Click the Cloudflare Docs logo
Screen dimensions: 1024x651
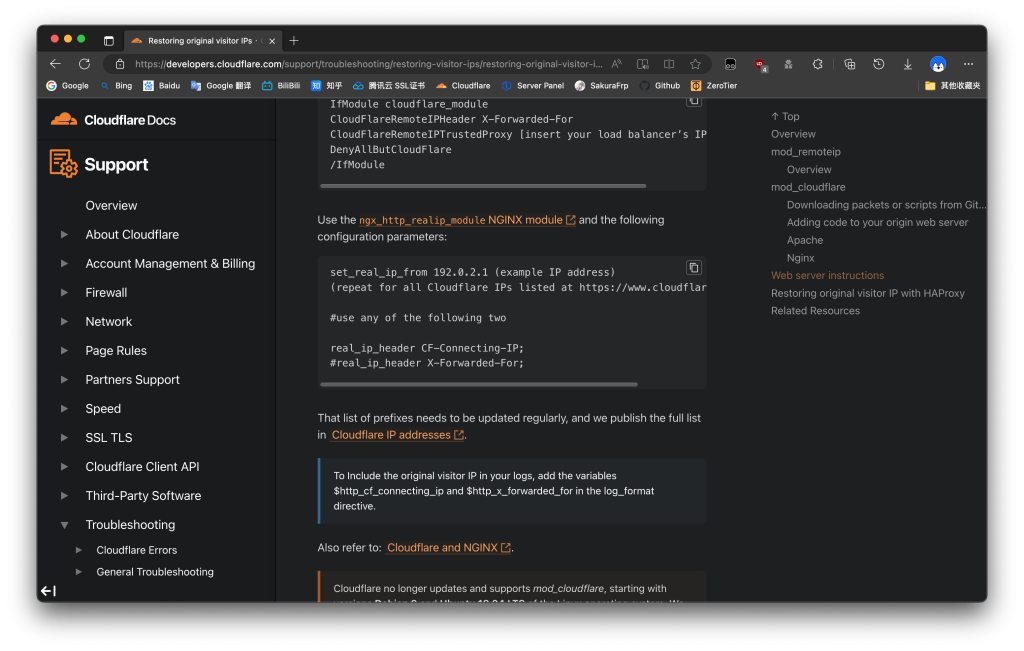114,120
